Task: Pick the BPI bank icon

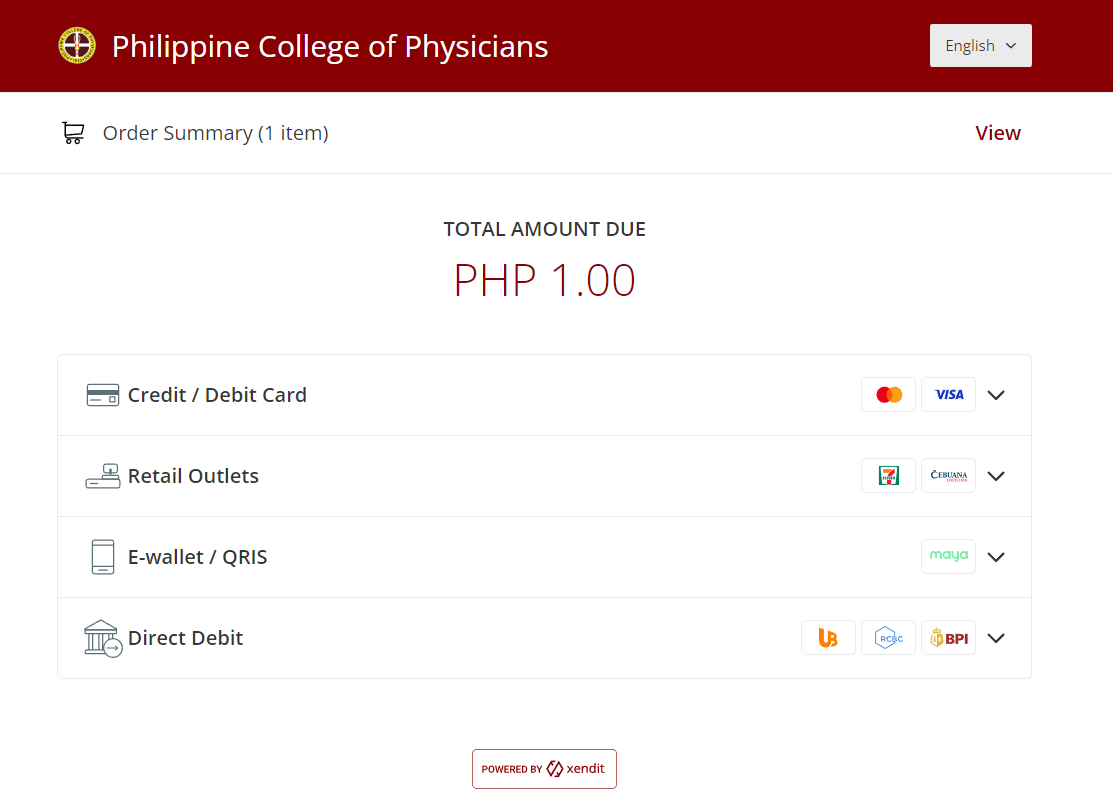Action: (948, 638)
